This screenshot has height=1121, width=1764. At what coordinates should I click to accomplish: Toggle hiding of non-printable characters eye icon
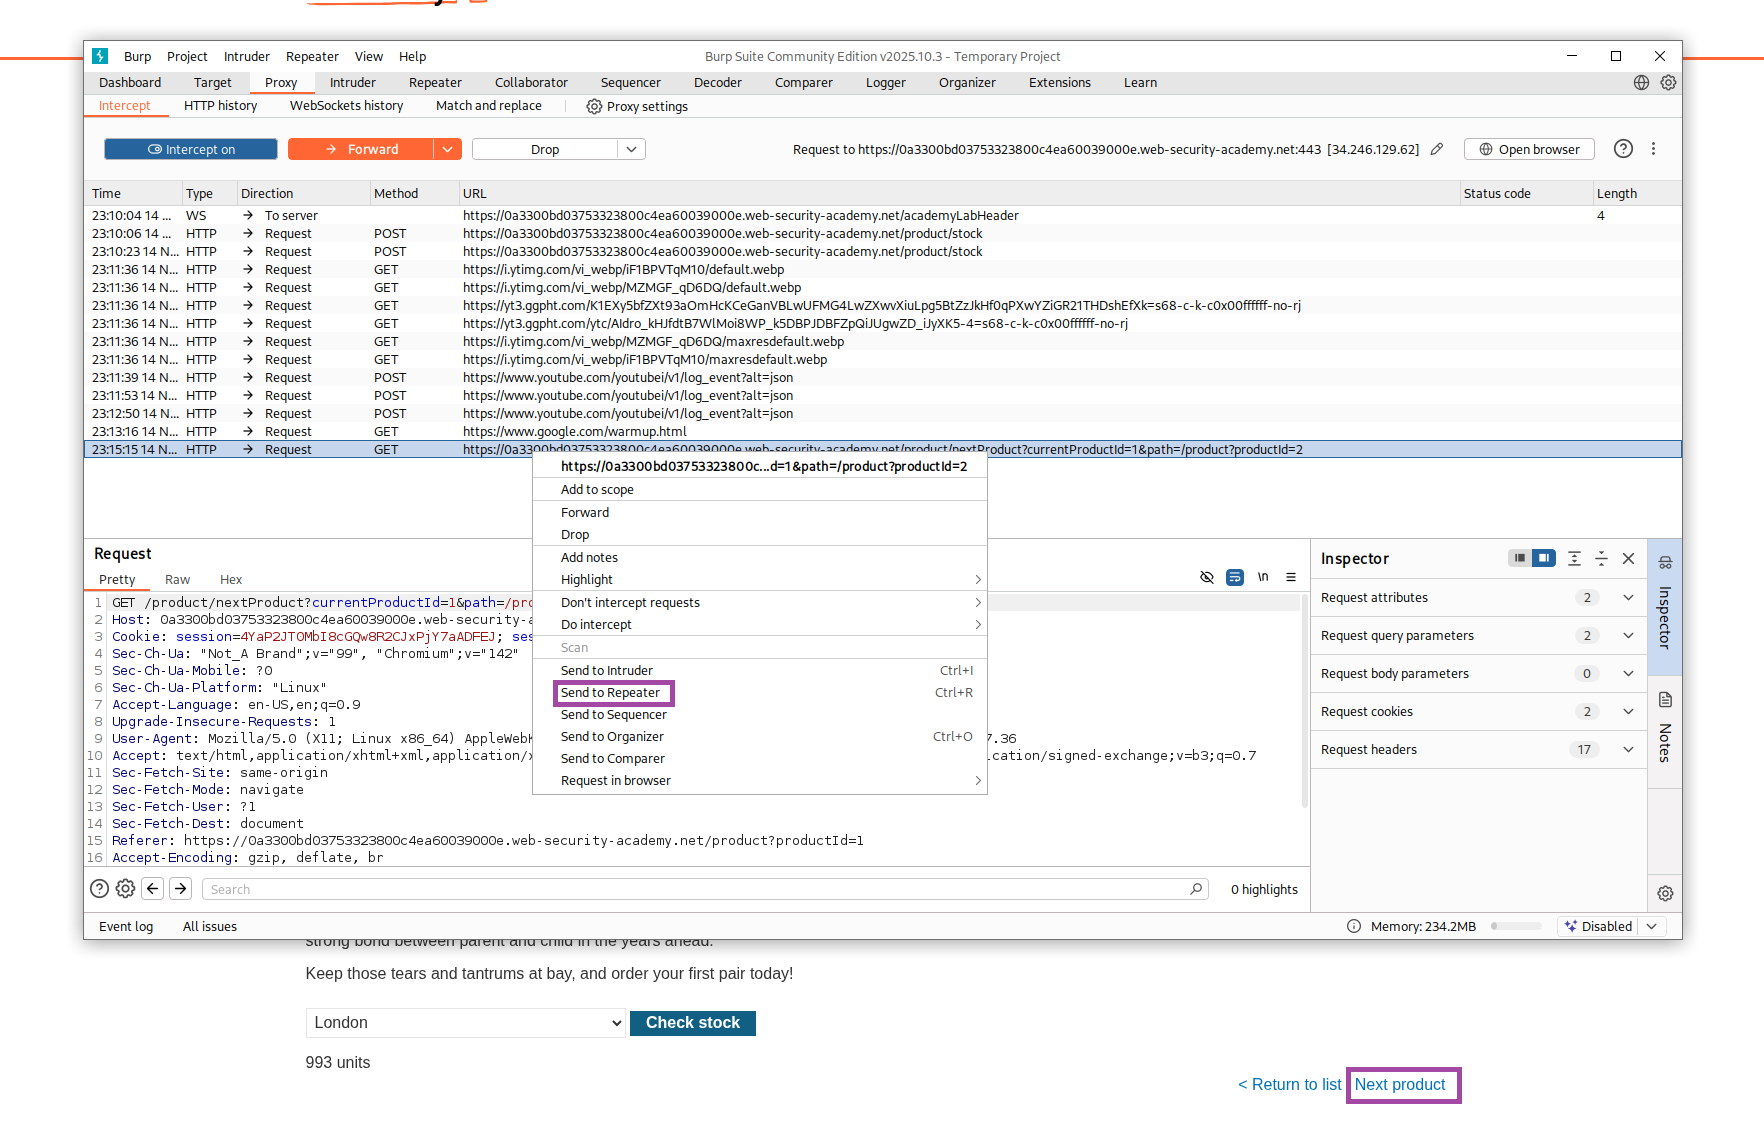tap(1207, 577)
